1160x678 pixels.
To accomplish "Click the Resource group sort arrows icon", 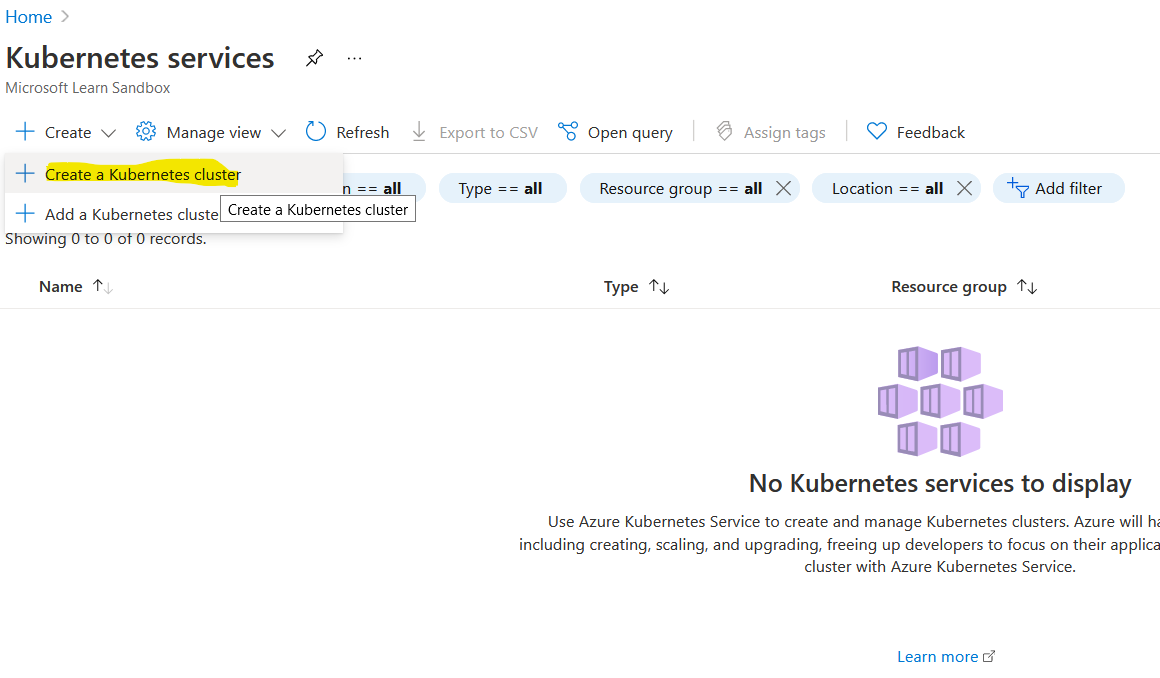I will coord(1027,286).
